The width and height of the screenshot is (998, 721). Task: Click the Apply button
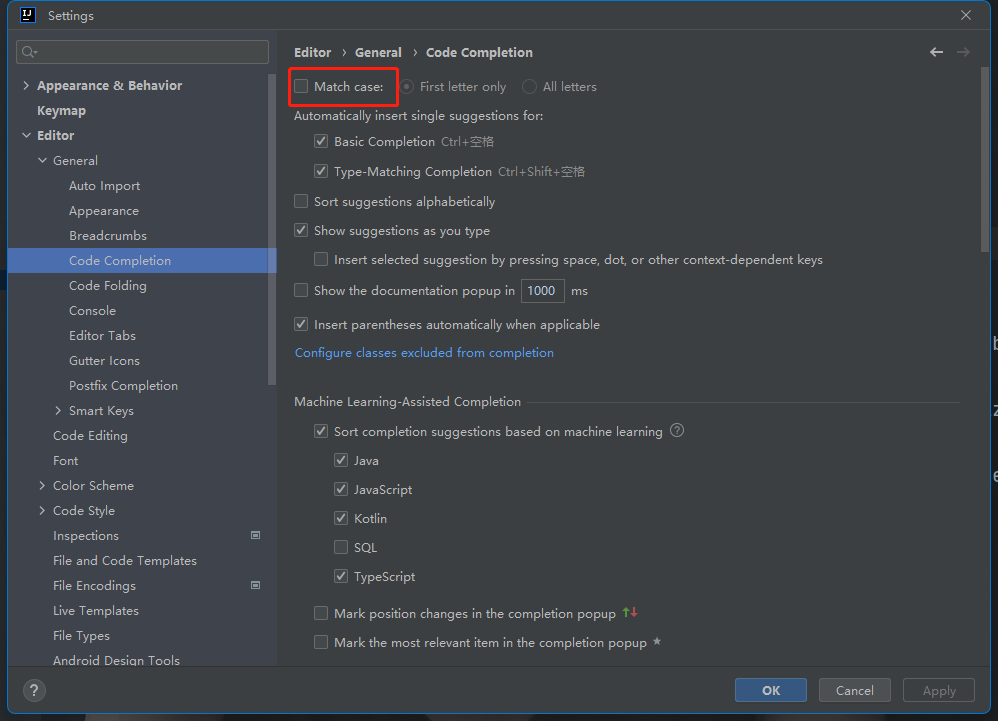(939, 690)
